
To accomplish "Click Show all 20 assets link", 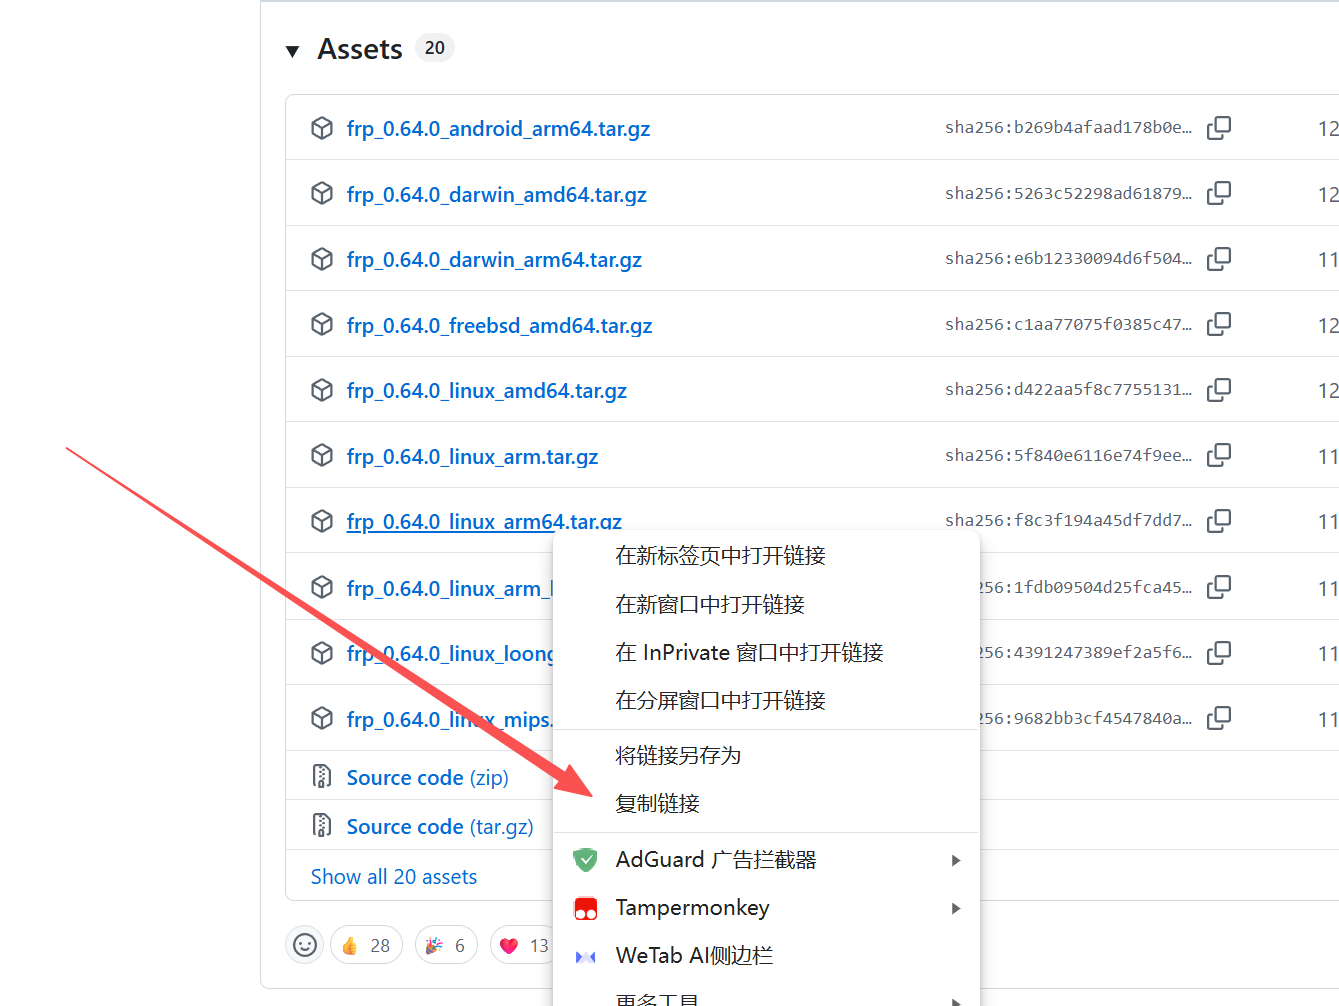I will 393,877.
